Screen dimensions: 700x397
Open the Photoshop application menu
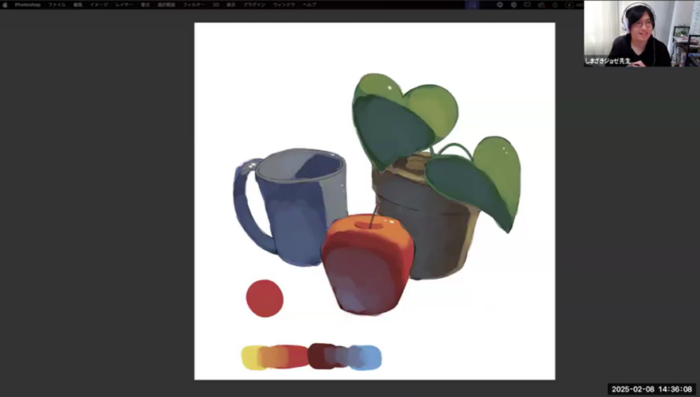click(28, 5)
